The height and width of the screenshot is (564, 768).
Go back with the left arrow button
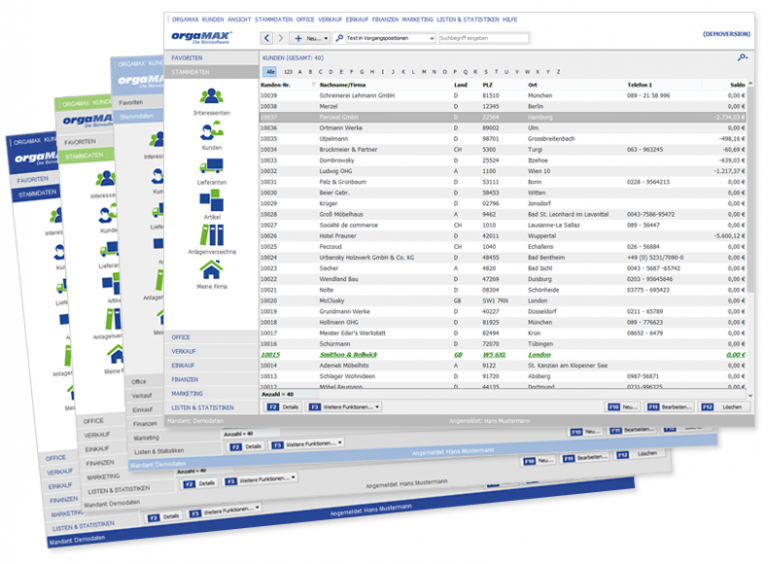click(267, 38)
